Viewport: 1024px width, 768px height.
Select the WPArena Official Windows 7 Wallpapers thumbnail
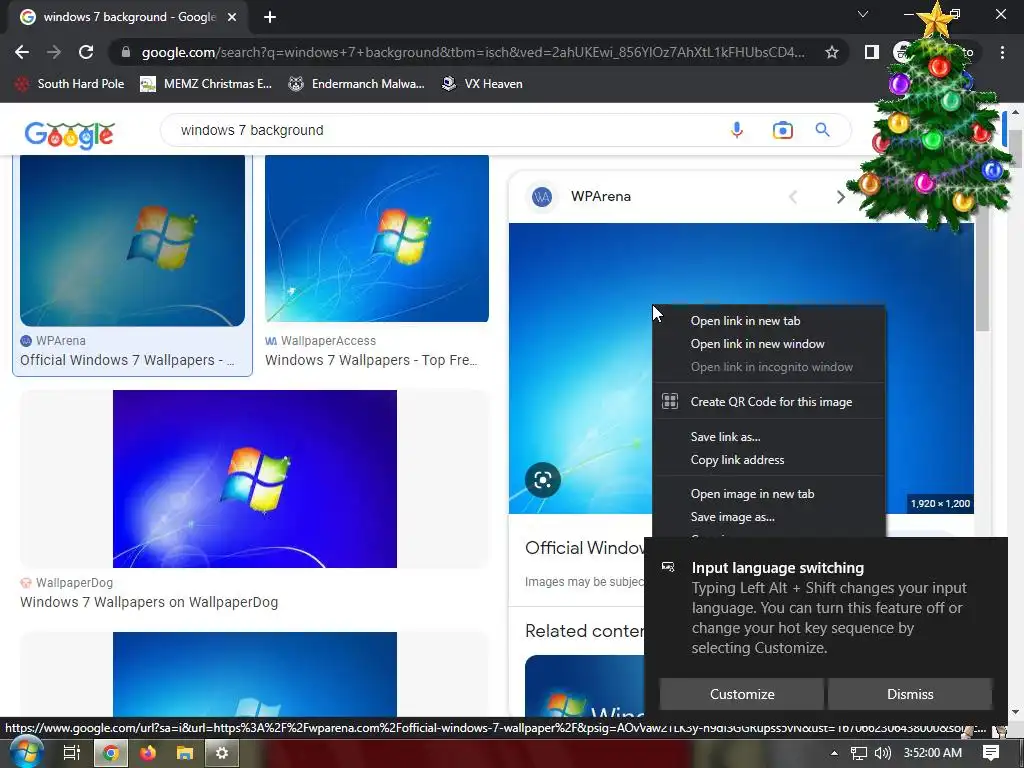click(133, 240)
